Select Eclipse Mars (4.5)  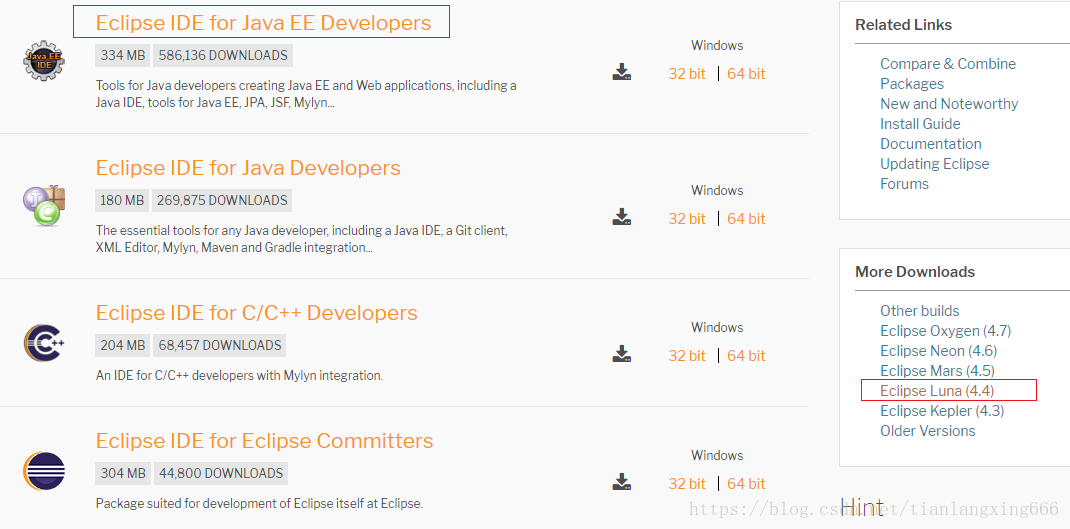coord(937,371)
